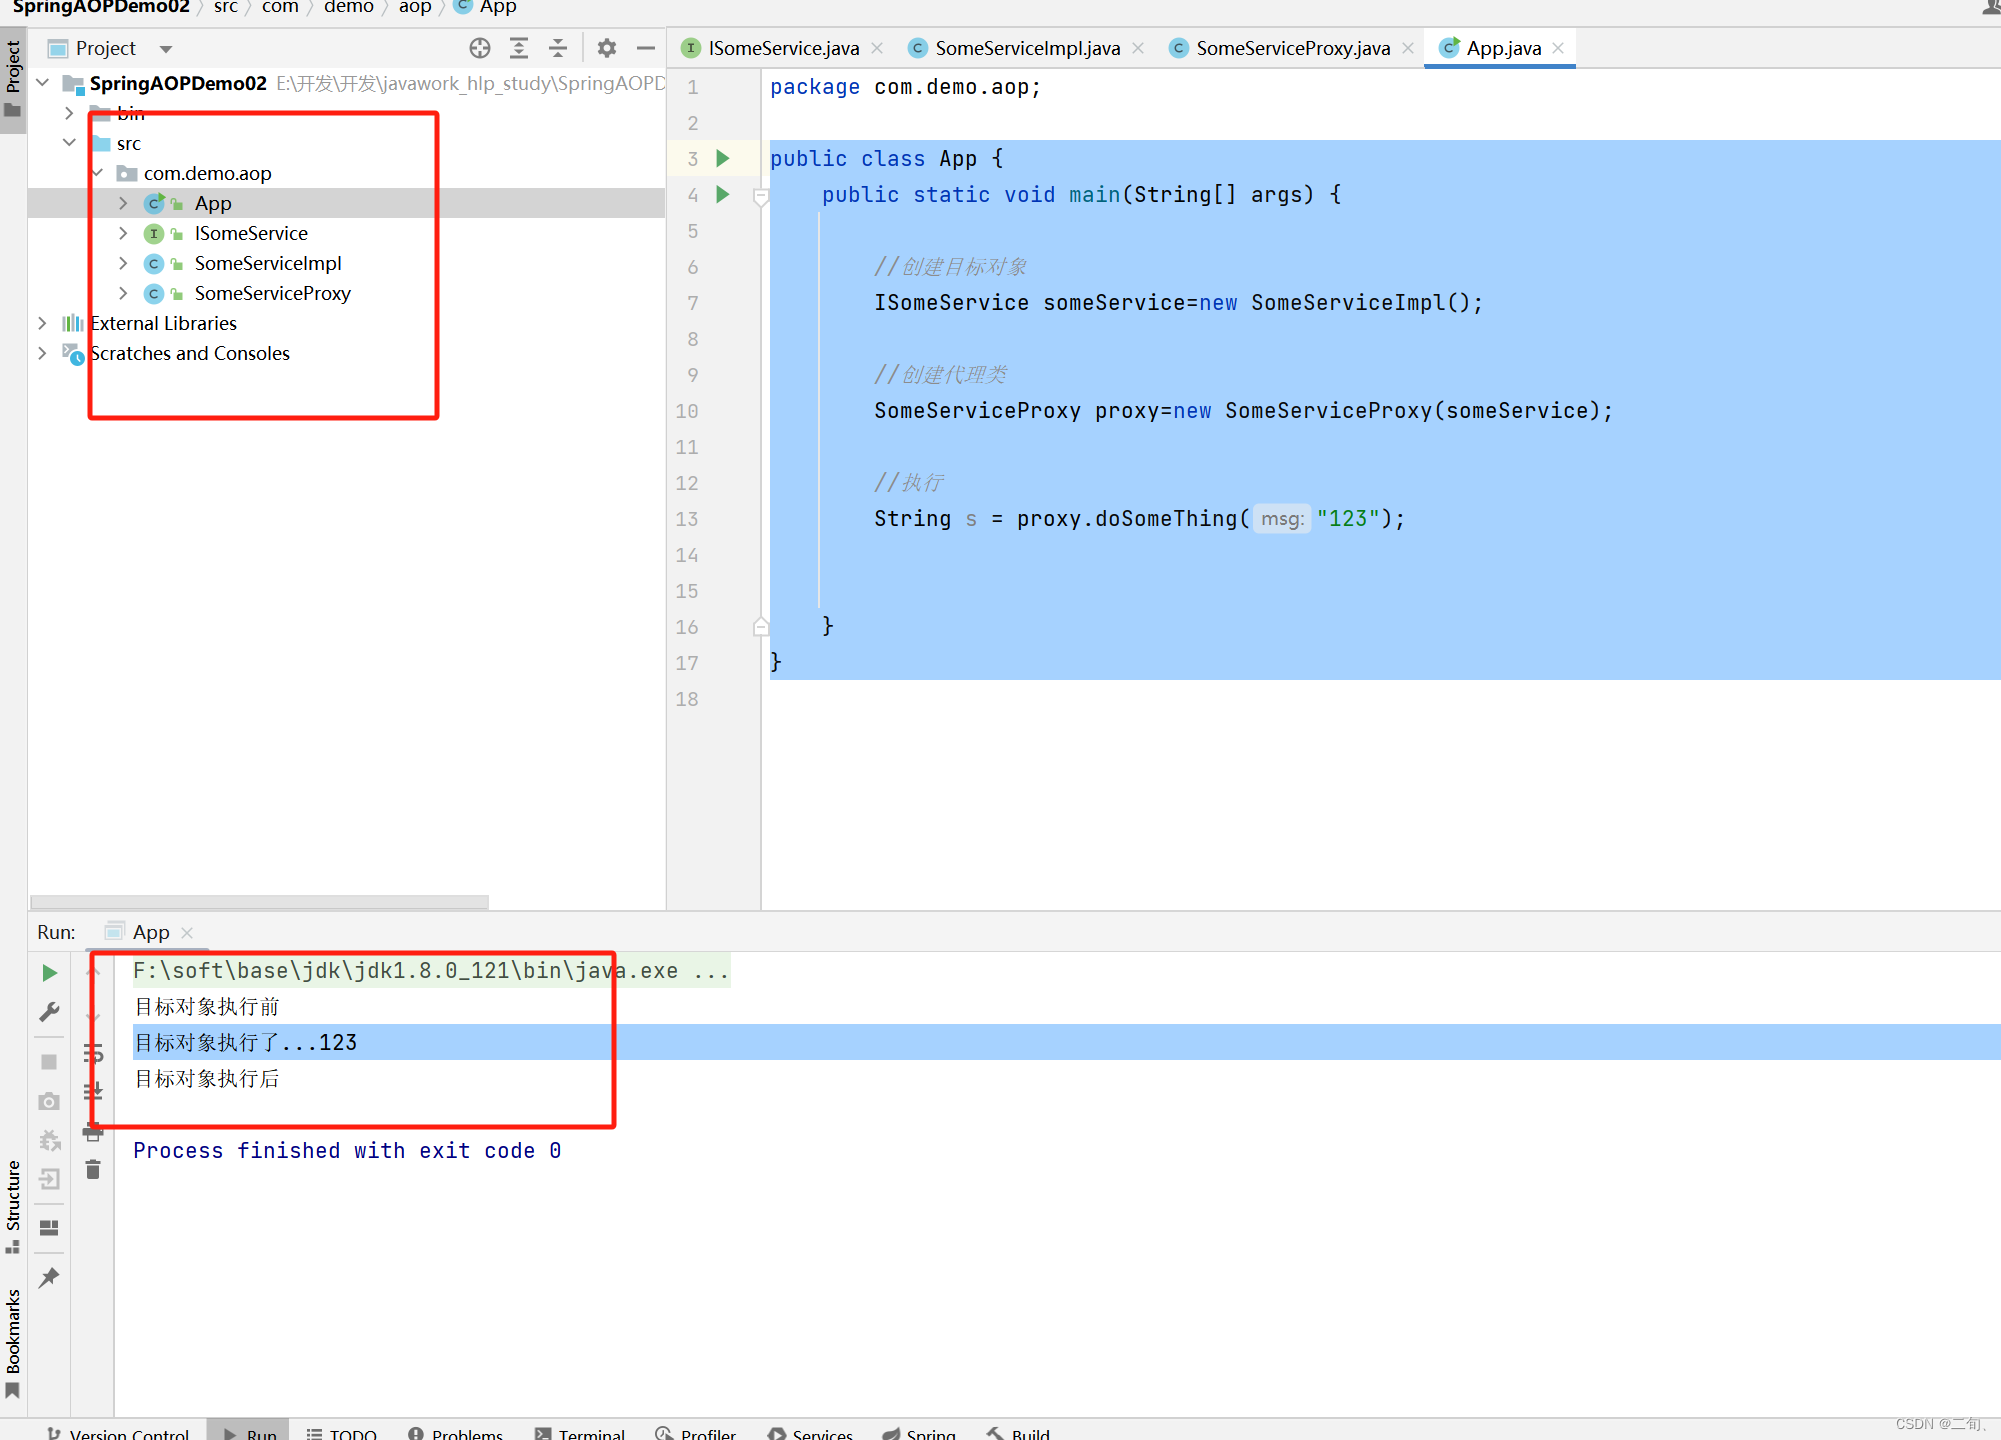Click the Collapse All icon in Project panel
The width and height of the screenshot is (2001, 1440).
point(558,48)
